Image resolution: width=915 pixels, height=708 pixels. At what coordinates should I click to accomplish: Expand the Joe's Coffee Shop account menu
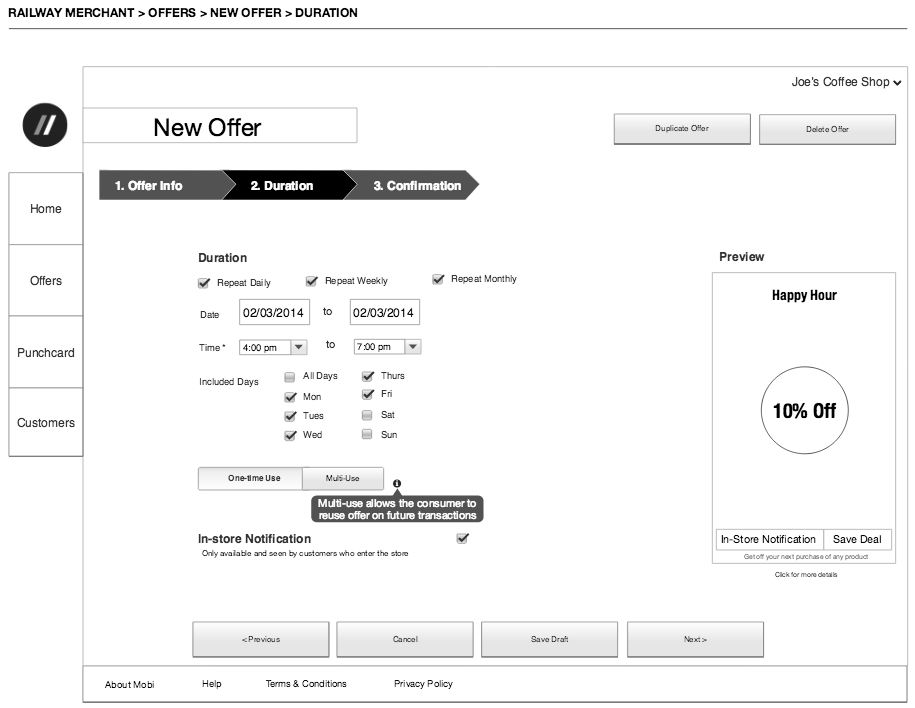pyautogui.click(x=846, y=82)
